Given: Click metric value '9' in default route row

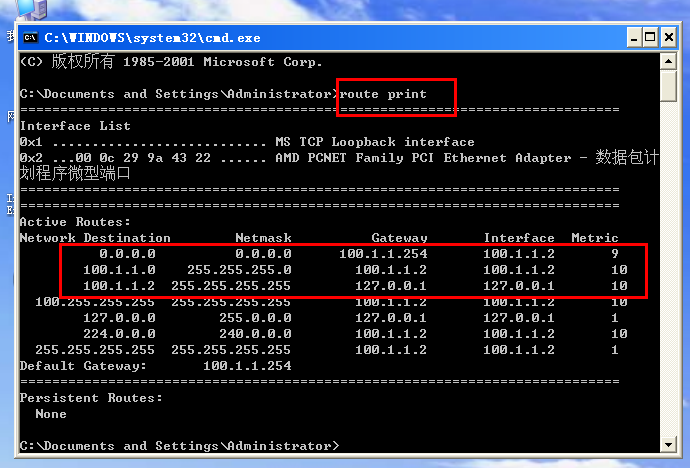Looking at the screenshot, I should [615, 254].
